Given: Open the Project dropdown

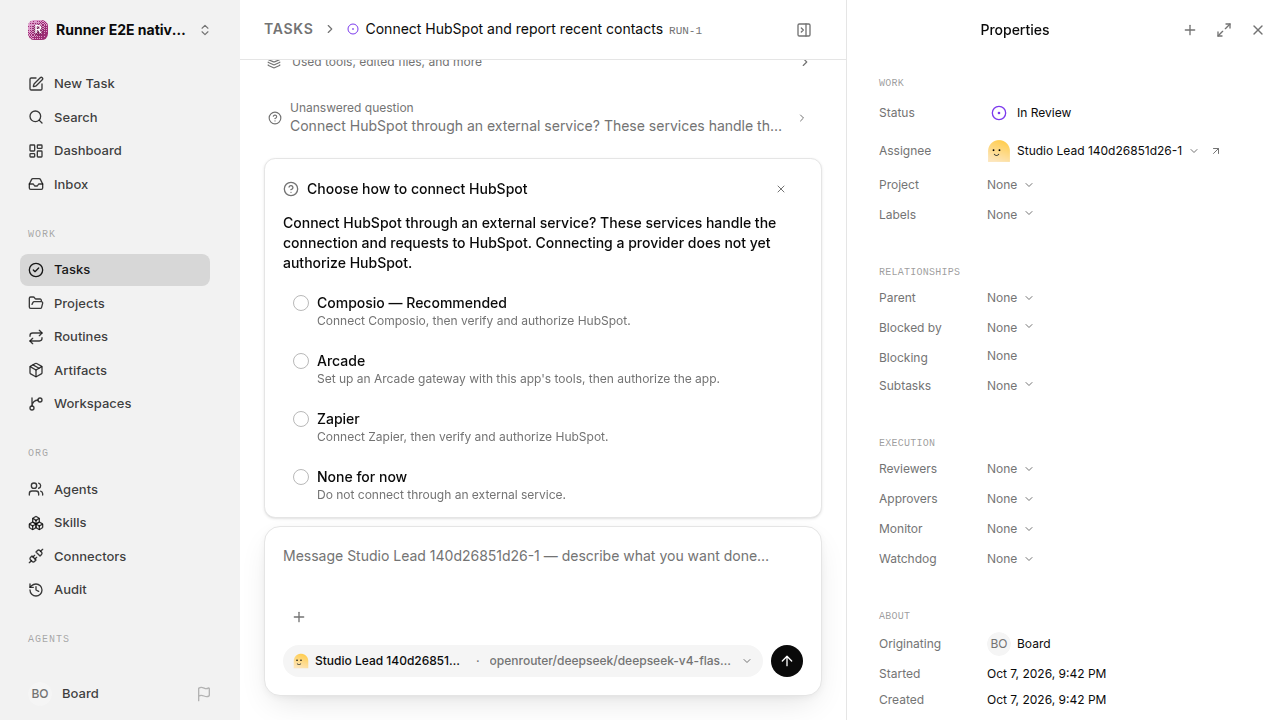Looking at the screenshot, I should (1010, 185).
